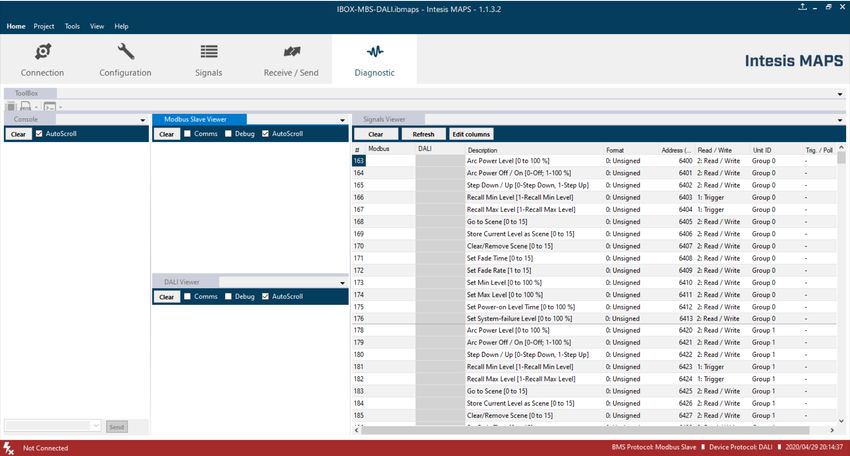
Task: Open dropdown arrow next to console window icon
Action: (60, 107)
